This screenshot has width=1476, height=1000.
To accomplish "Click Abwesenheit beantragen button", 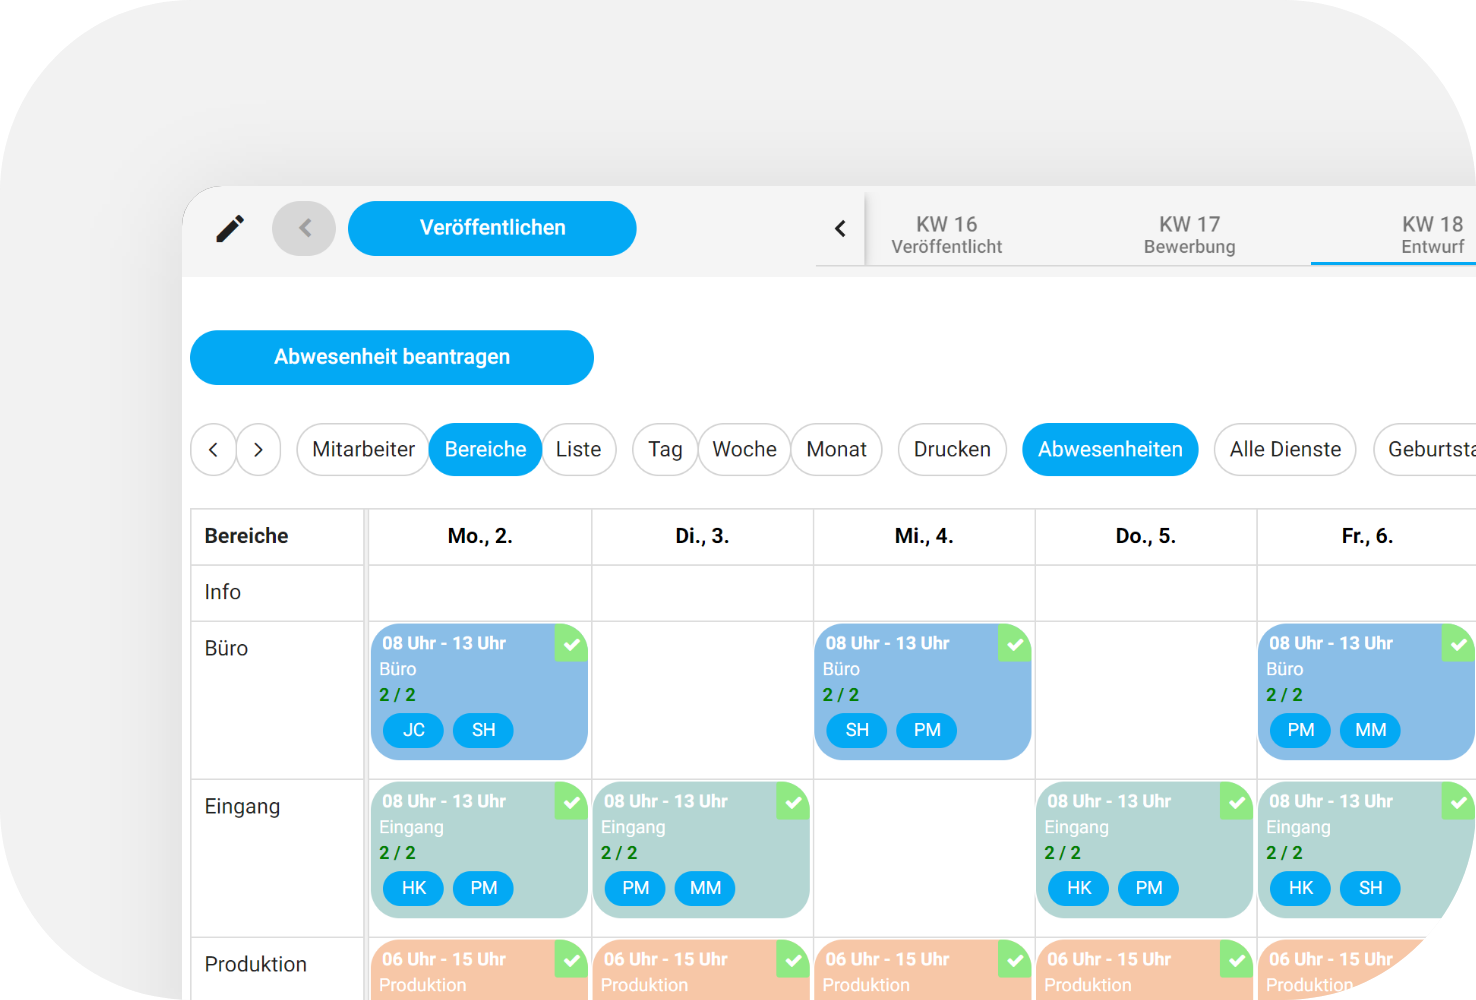I will [x=392, y=357].
